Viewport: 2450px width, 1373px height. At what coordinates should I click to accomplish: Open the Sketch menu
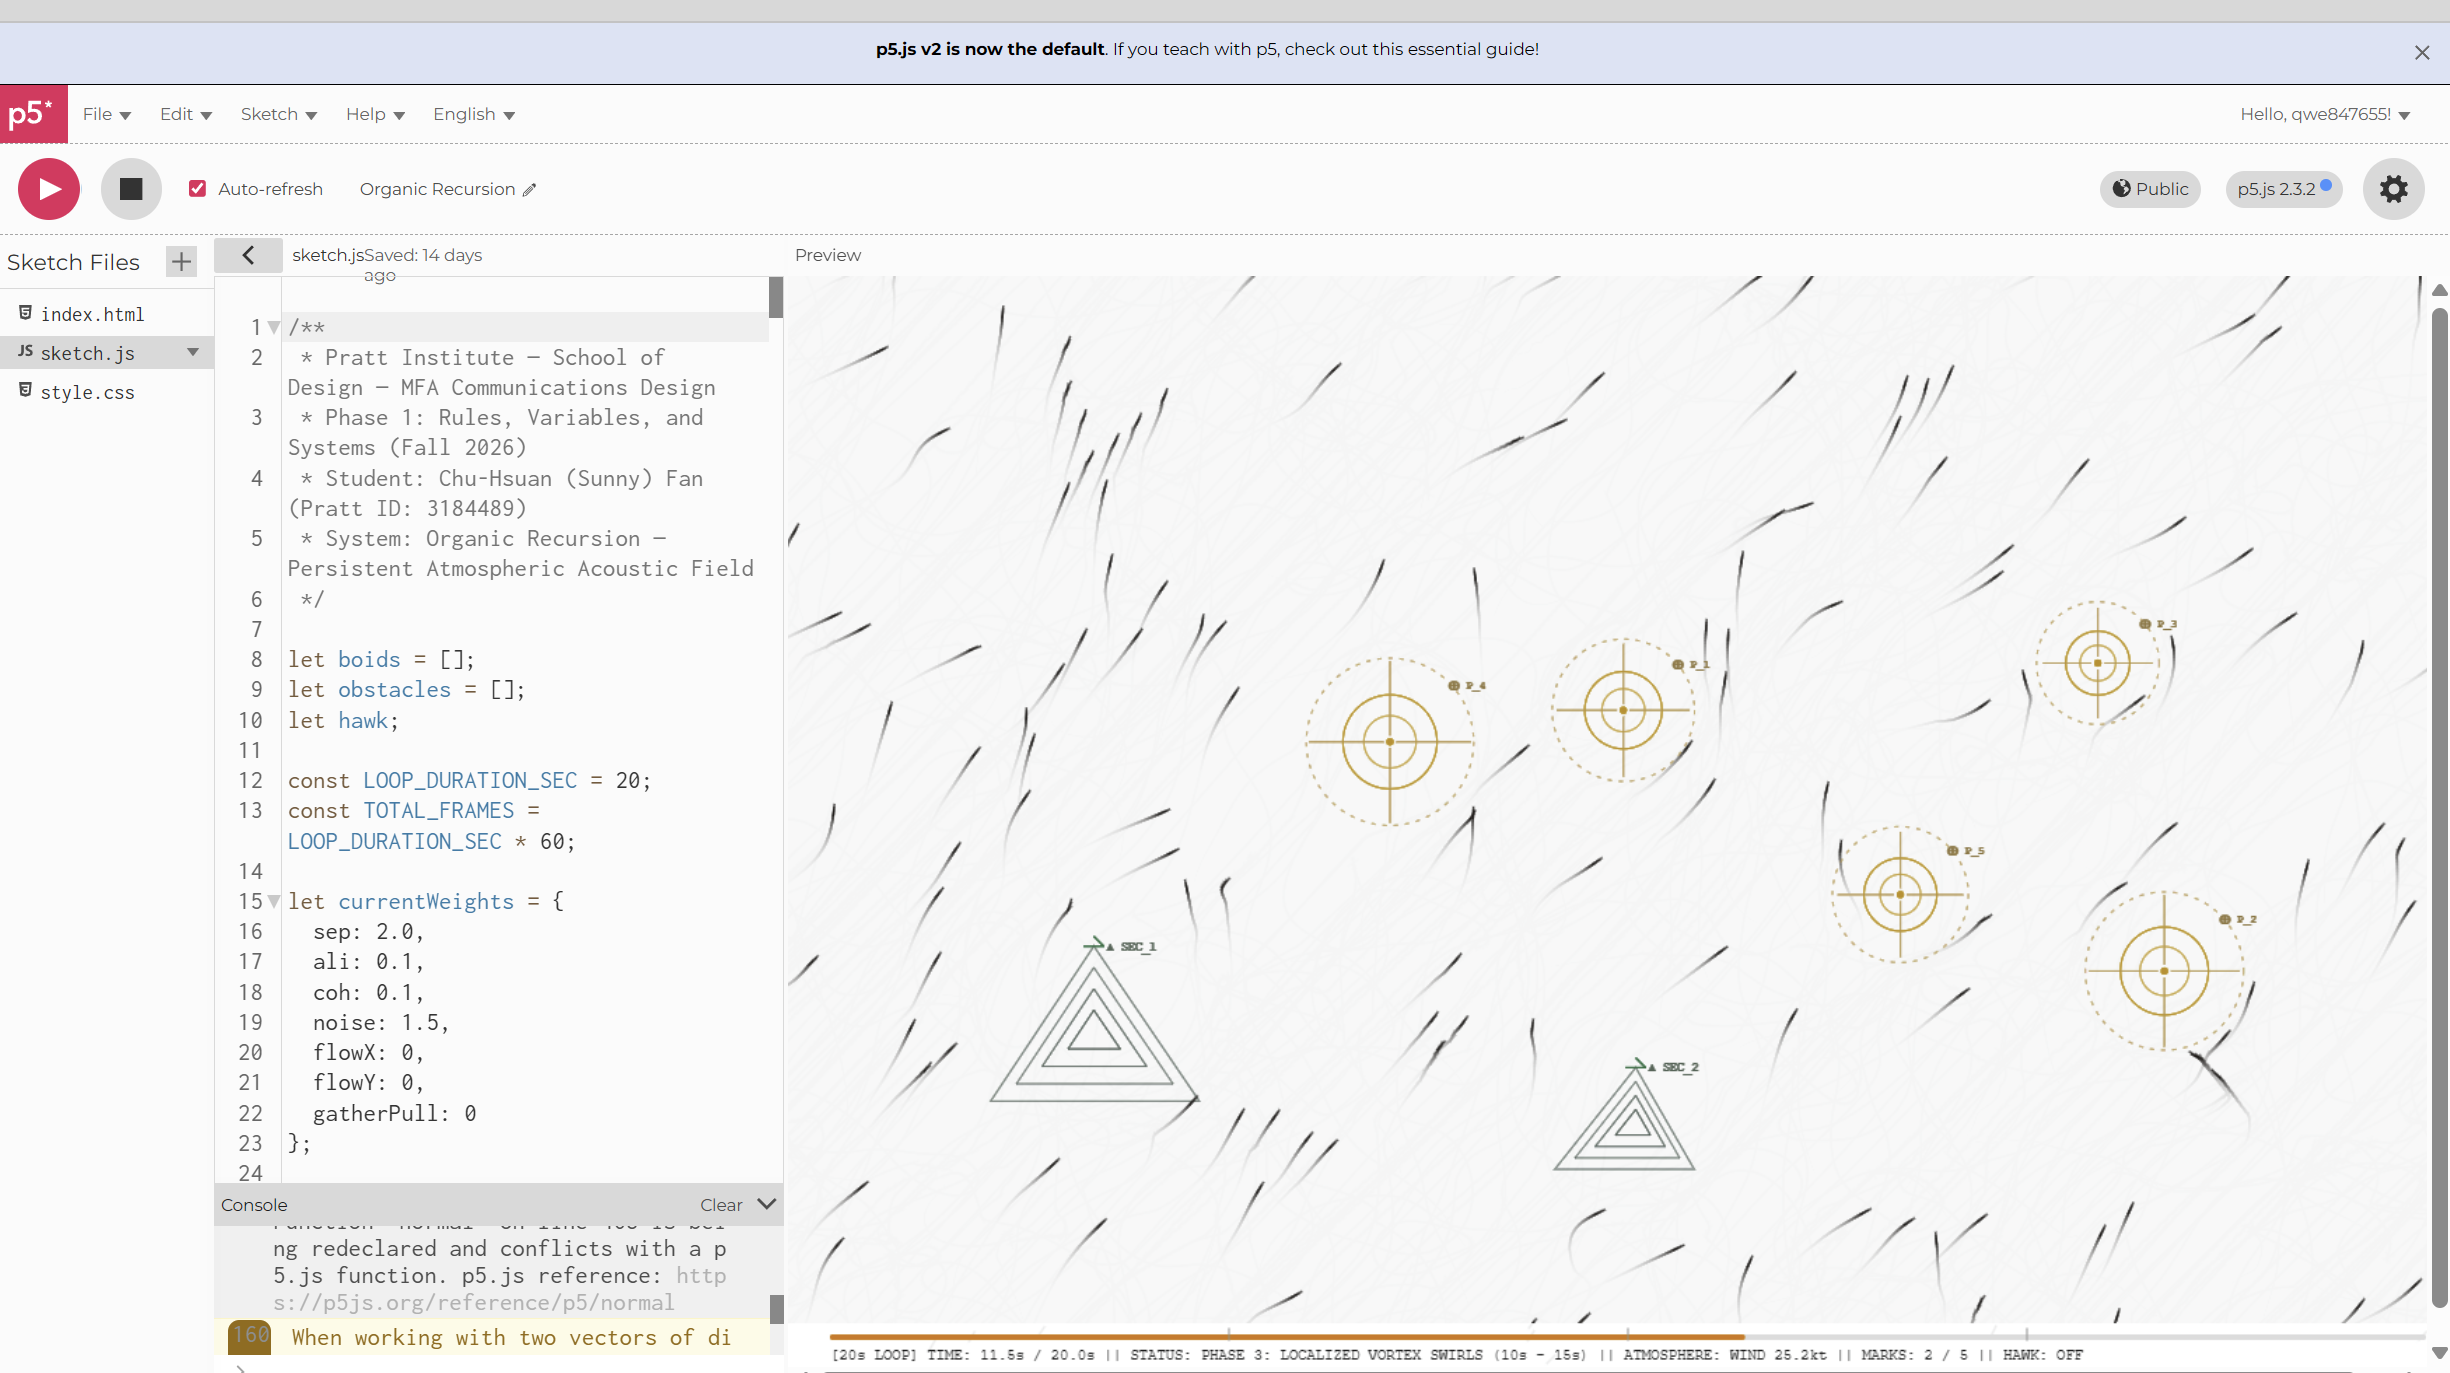[278, 114]
